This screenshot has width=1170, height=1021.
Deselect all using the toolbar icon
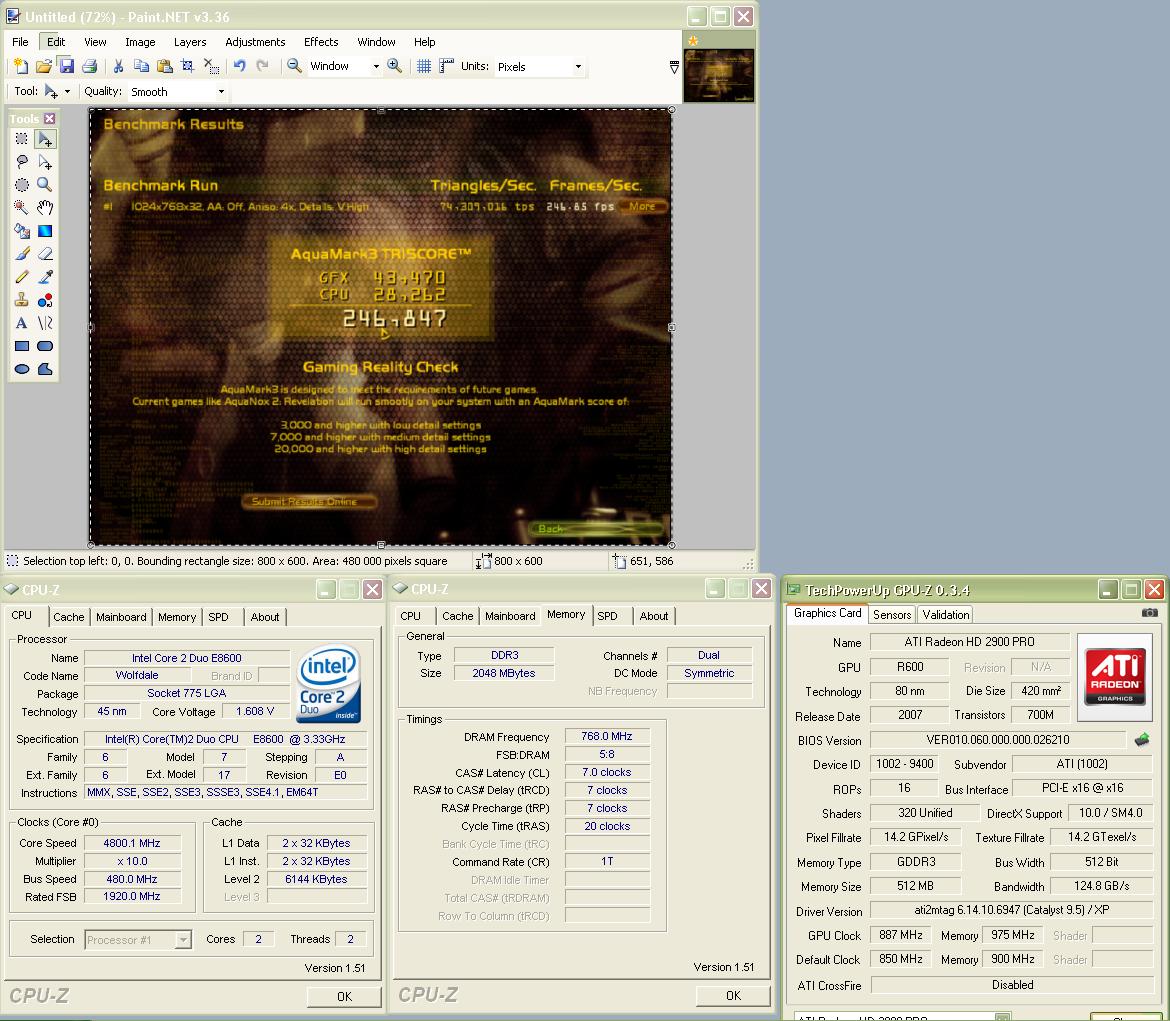[x=211, y=66]
